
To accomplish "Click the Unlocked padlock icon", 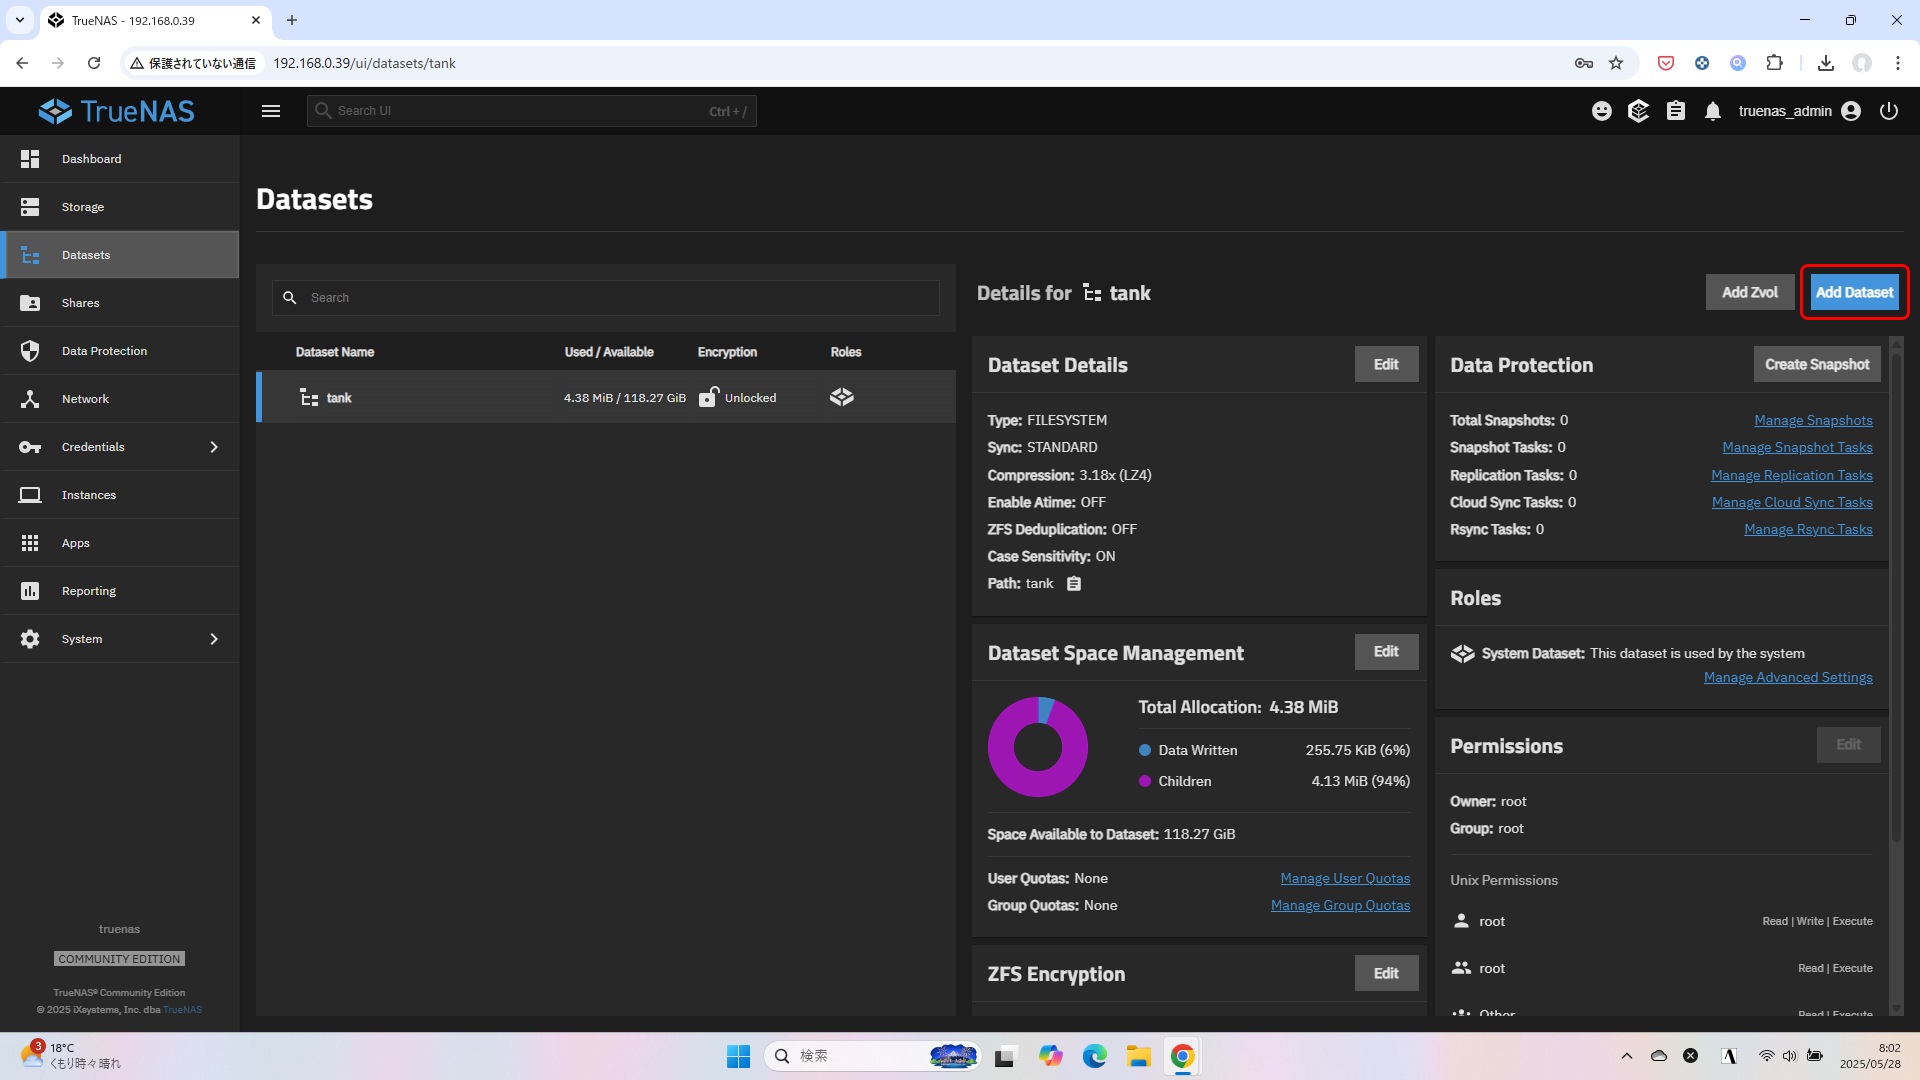I will point(708,397).
